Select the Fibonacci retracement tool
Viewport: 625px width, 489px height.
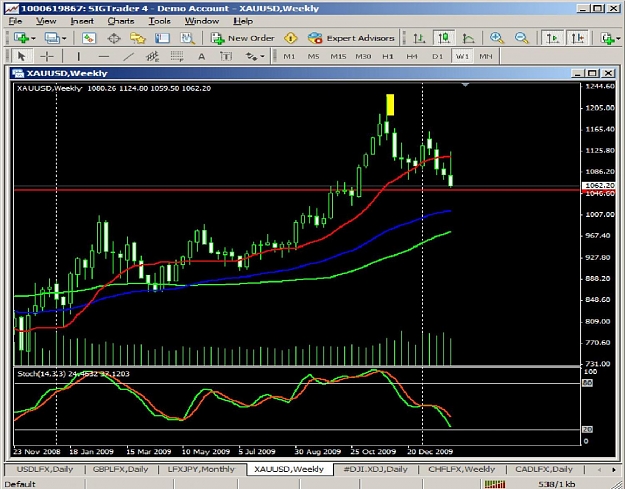pos(177,56)
